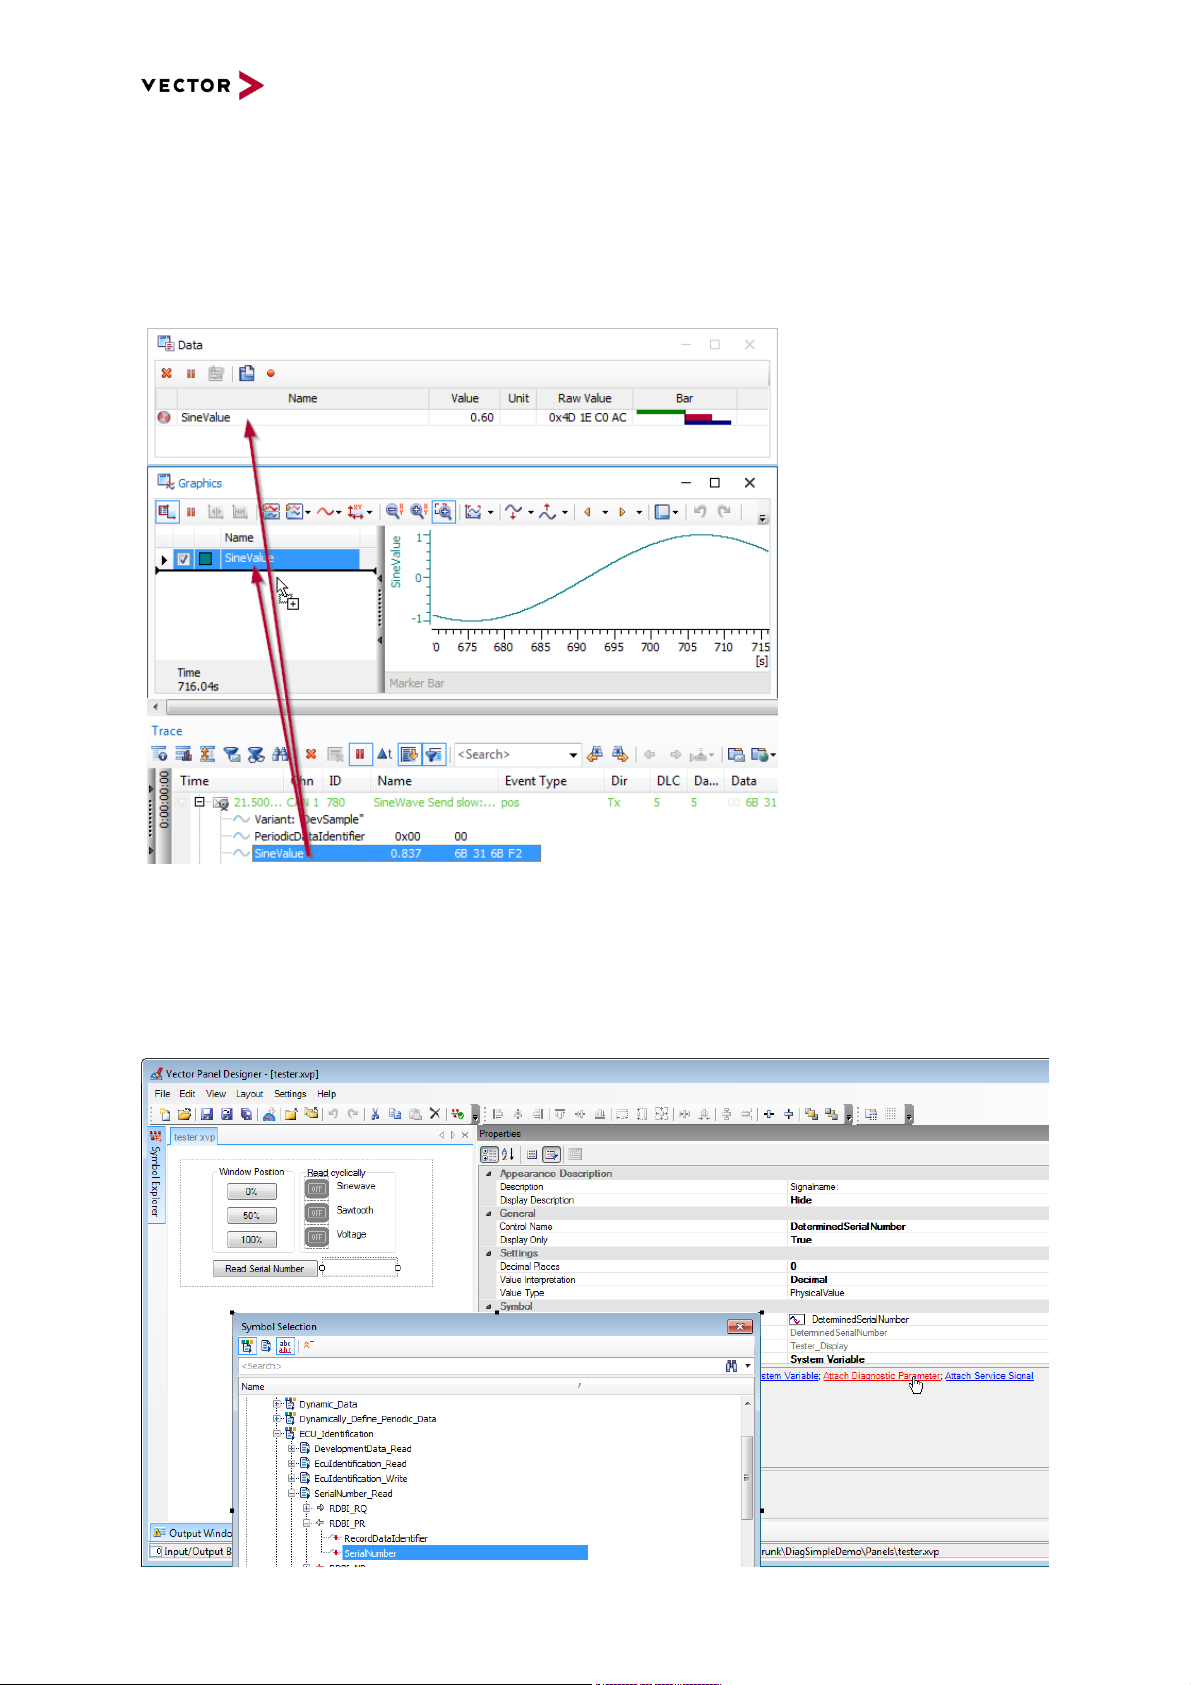This screenshot has height=1685, width=1191.
Task: Click the delete (red X) icon in Data window
Action: 166,373
